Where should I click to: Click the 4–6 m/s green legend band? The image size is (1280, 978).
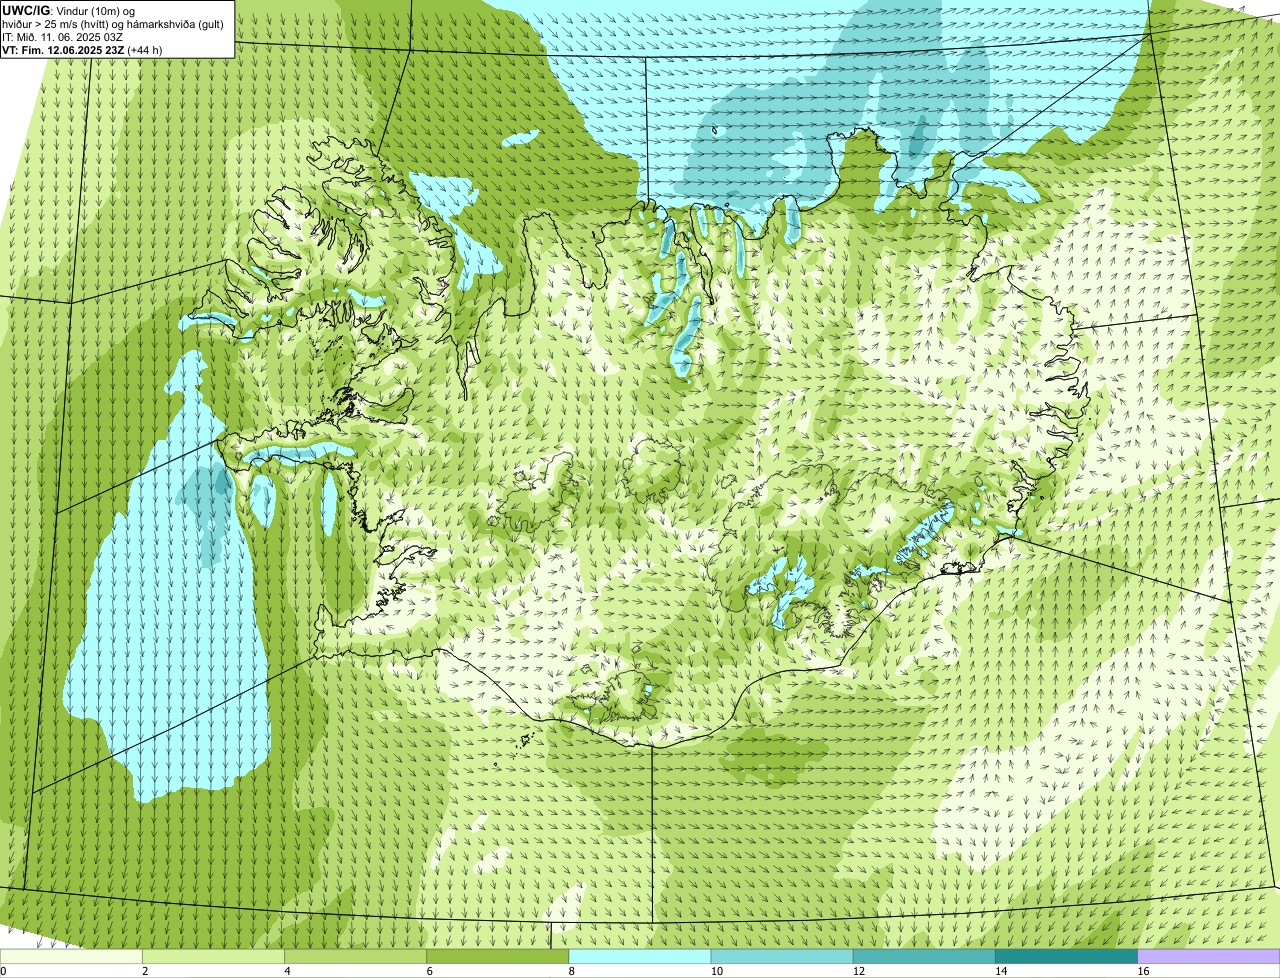355,956
